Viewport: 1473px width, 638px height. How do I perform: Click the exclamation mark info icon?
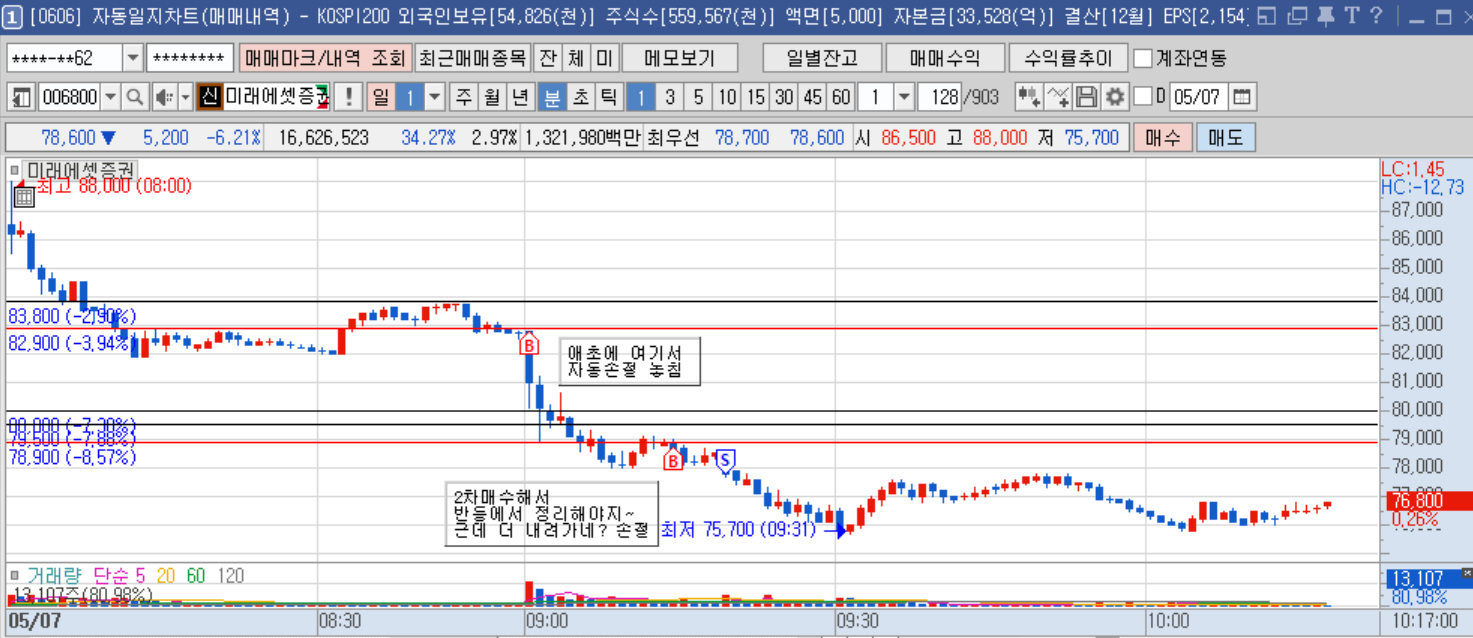[348, 97]
